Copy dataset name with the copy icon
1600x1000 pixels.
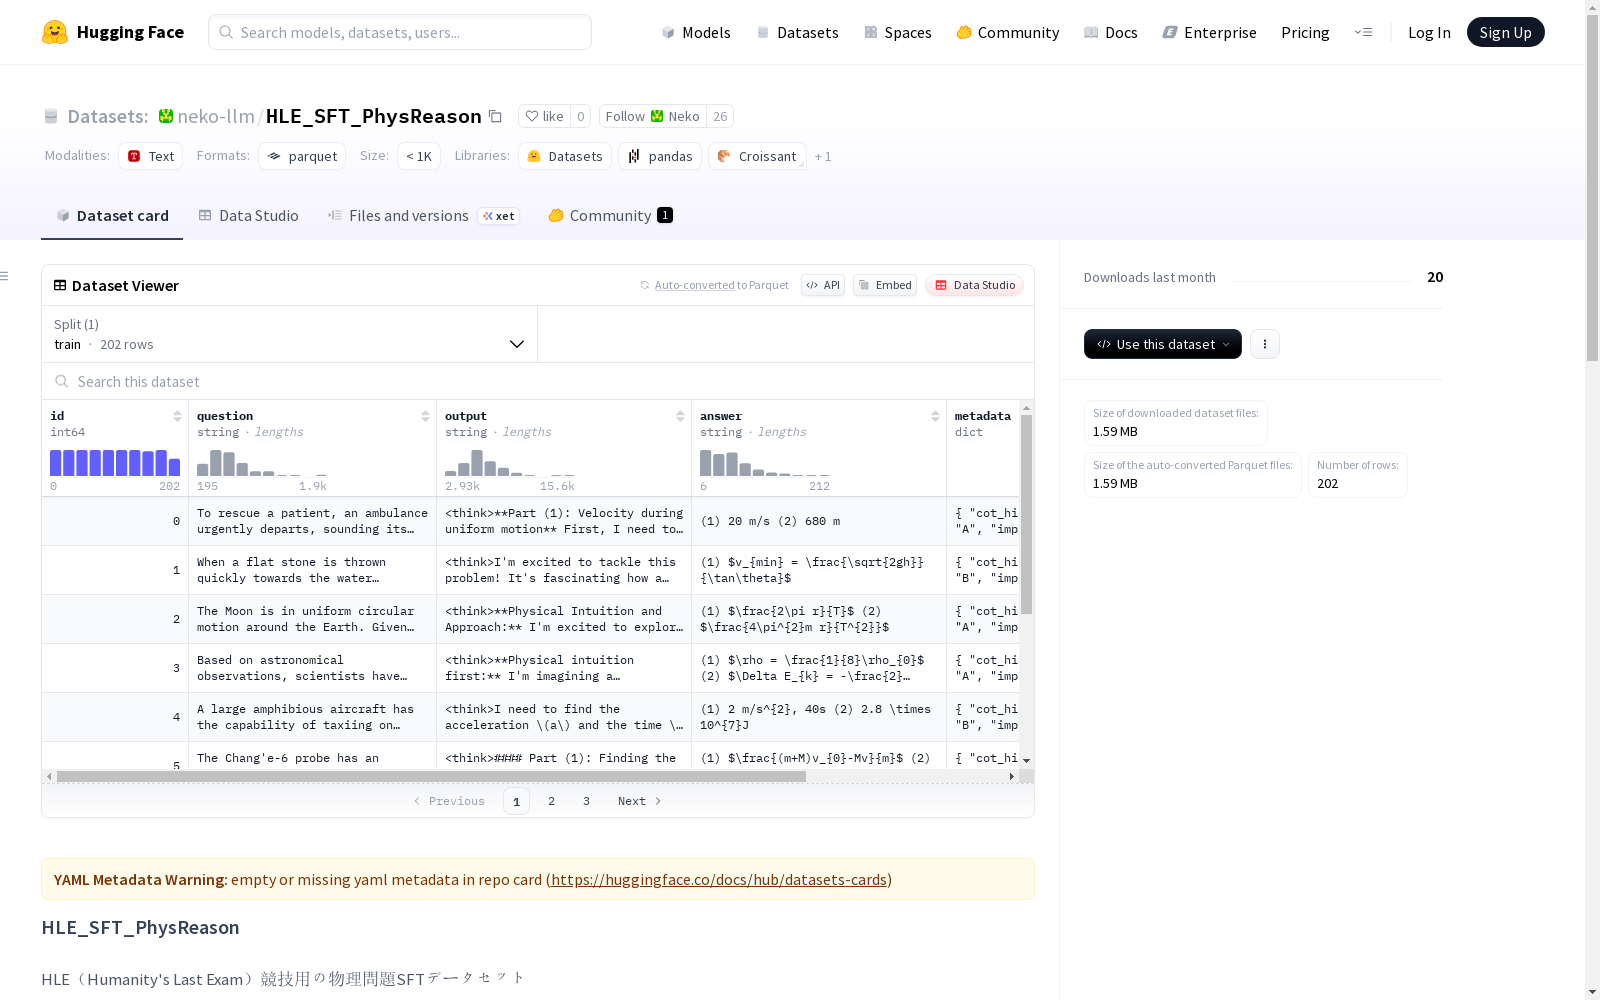coord(495,116)
